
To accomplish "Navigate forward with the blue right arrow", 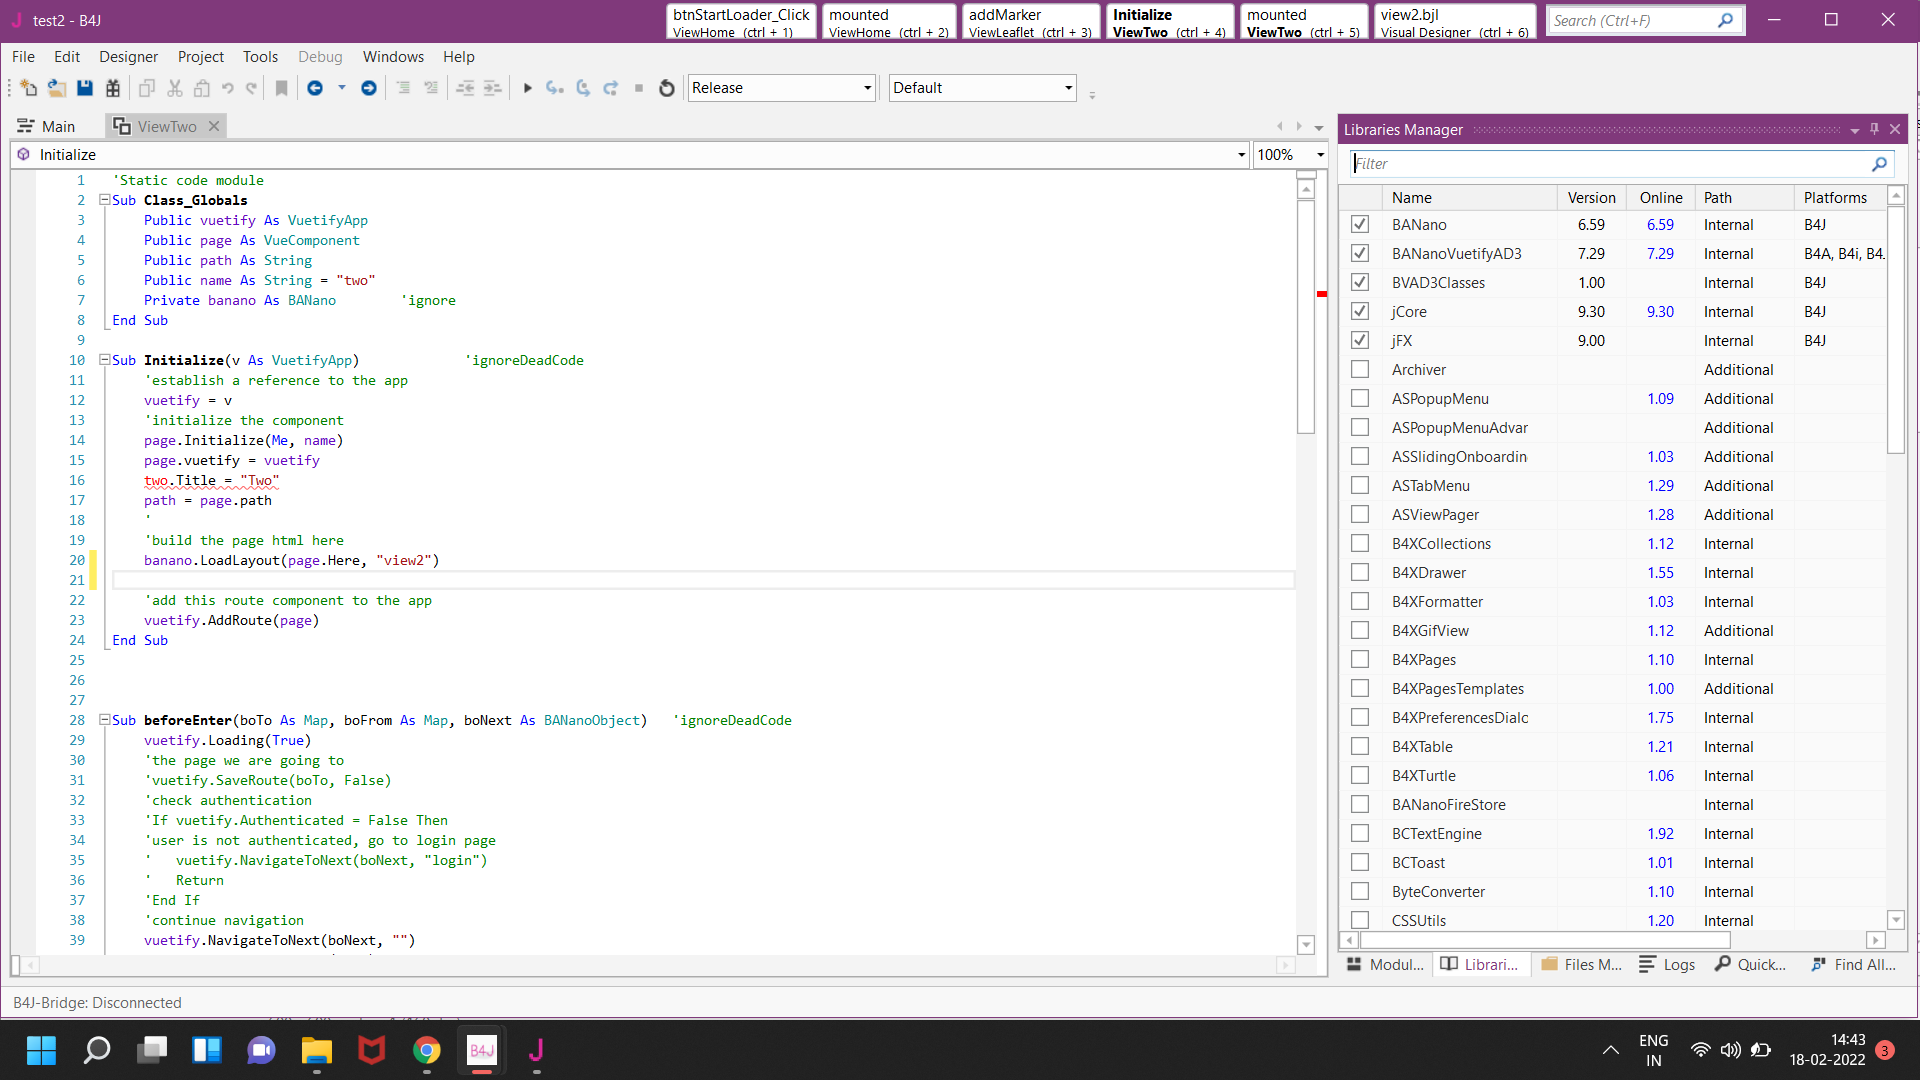I will pos(368,88).
